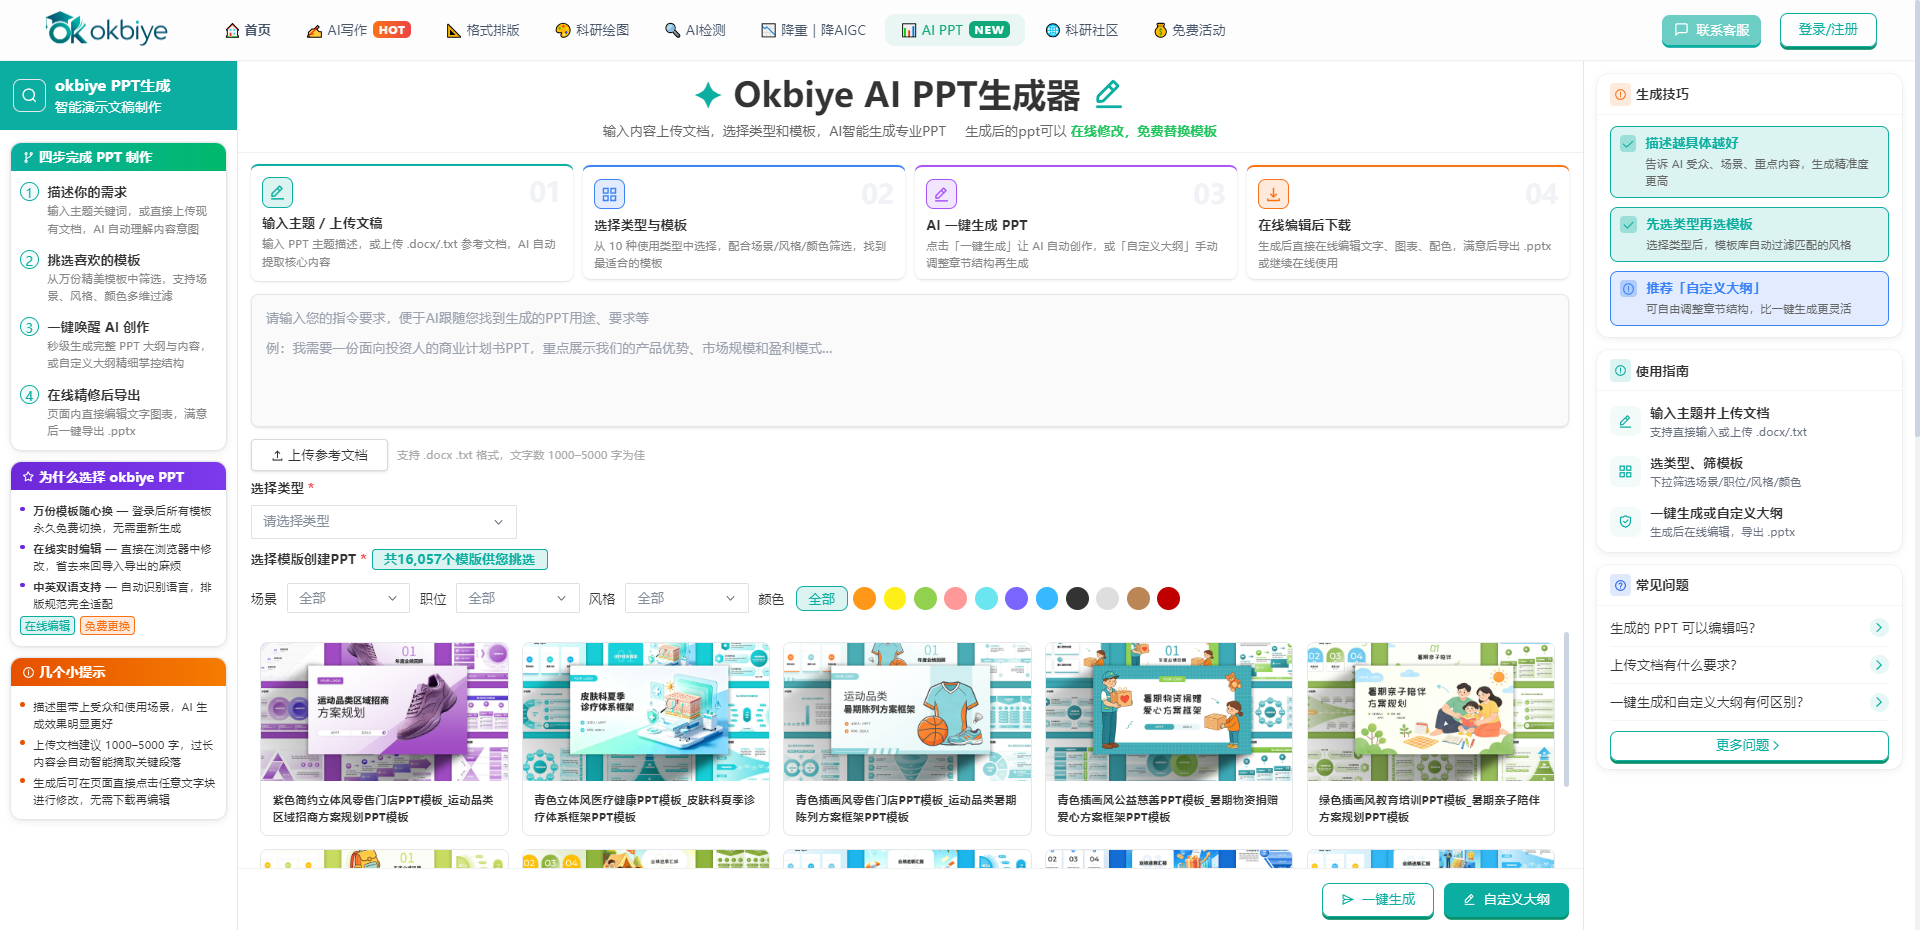Click the search icon in the okbiye PPT生成 sidebar header
The image size is (1920, 930).
[29, 95]
